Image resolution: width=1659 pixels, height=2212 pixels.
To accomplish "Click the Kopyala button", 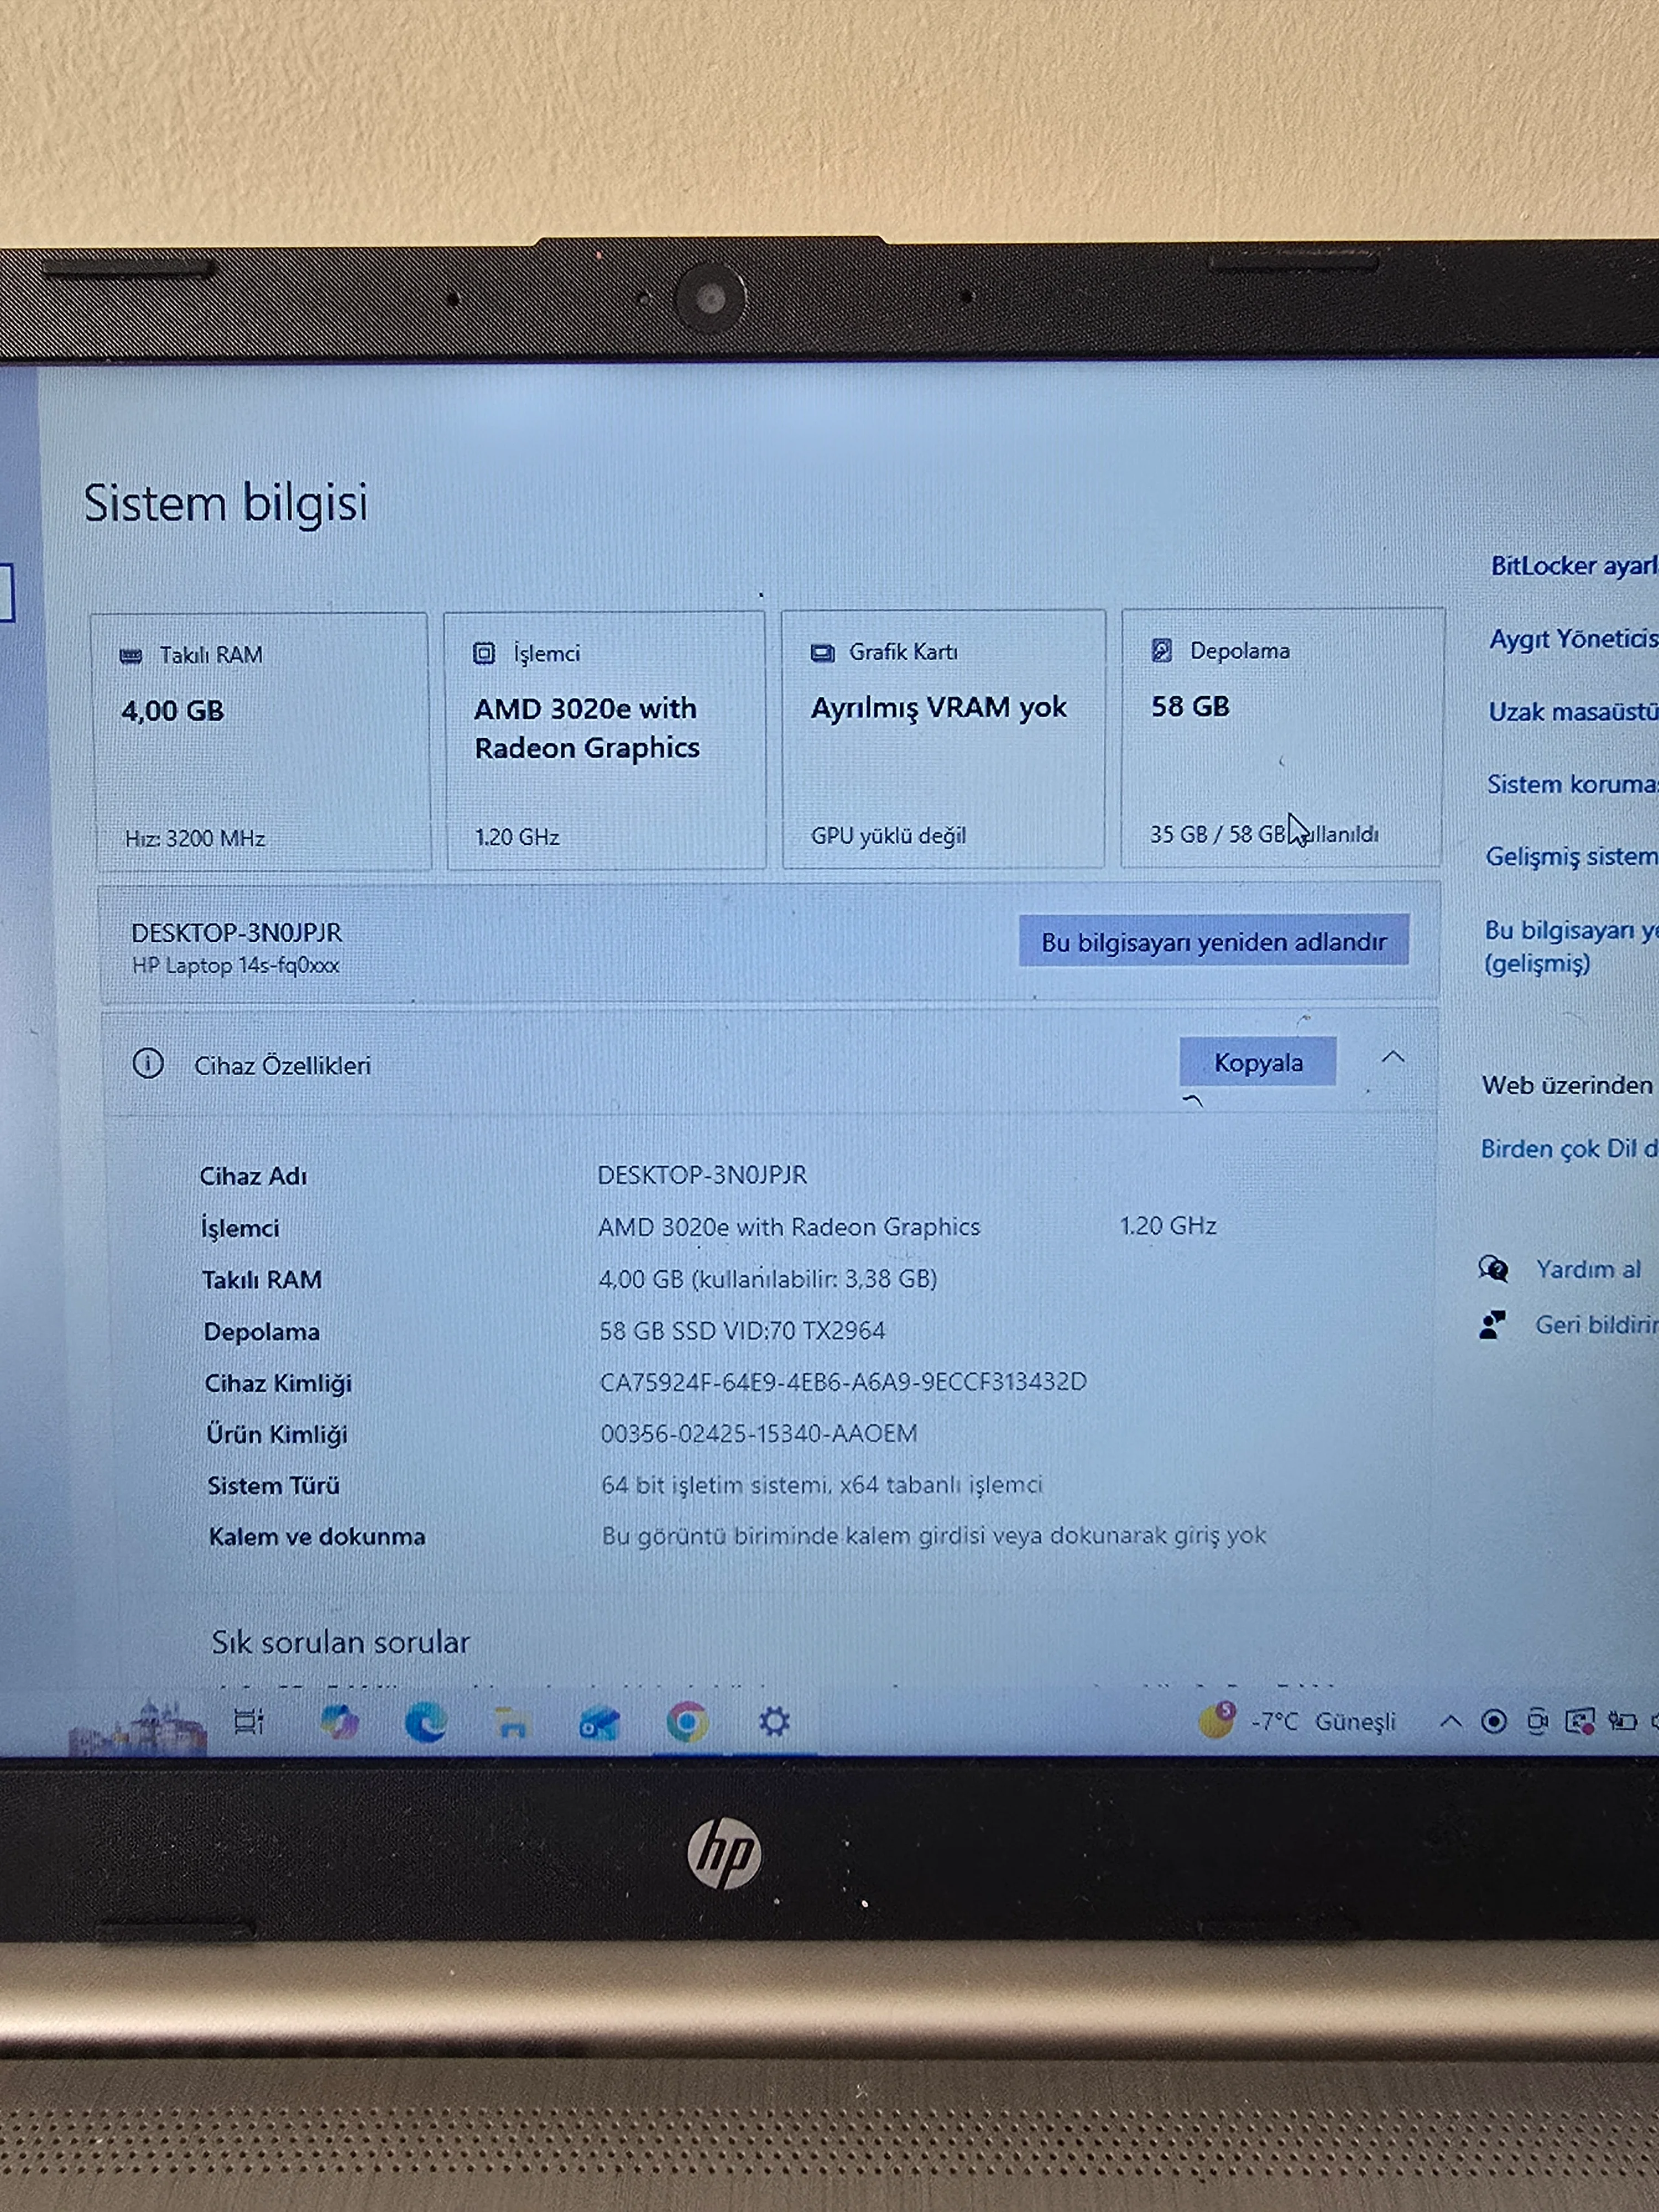I will [x=1257, y=1062].
